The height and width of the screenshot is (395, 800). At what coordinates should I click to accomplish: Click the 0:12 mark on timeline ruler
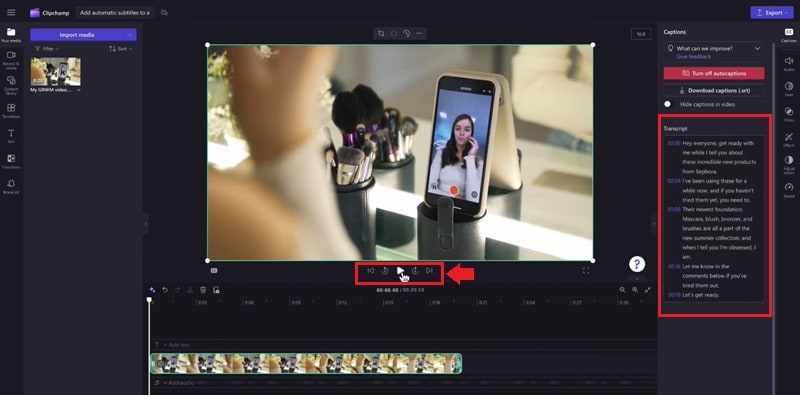pos(342,303)
